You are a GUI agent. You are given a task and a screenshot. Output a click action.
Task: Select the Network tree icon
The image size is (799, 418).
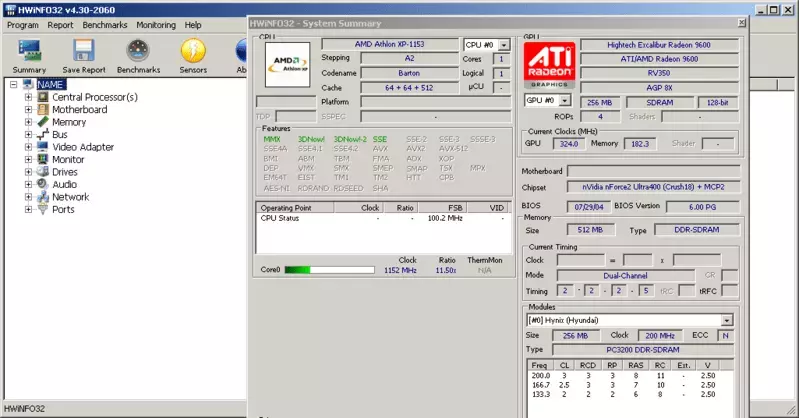pos(43,197)
